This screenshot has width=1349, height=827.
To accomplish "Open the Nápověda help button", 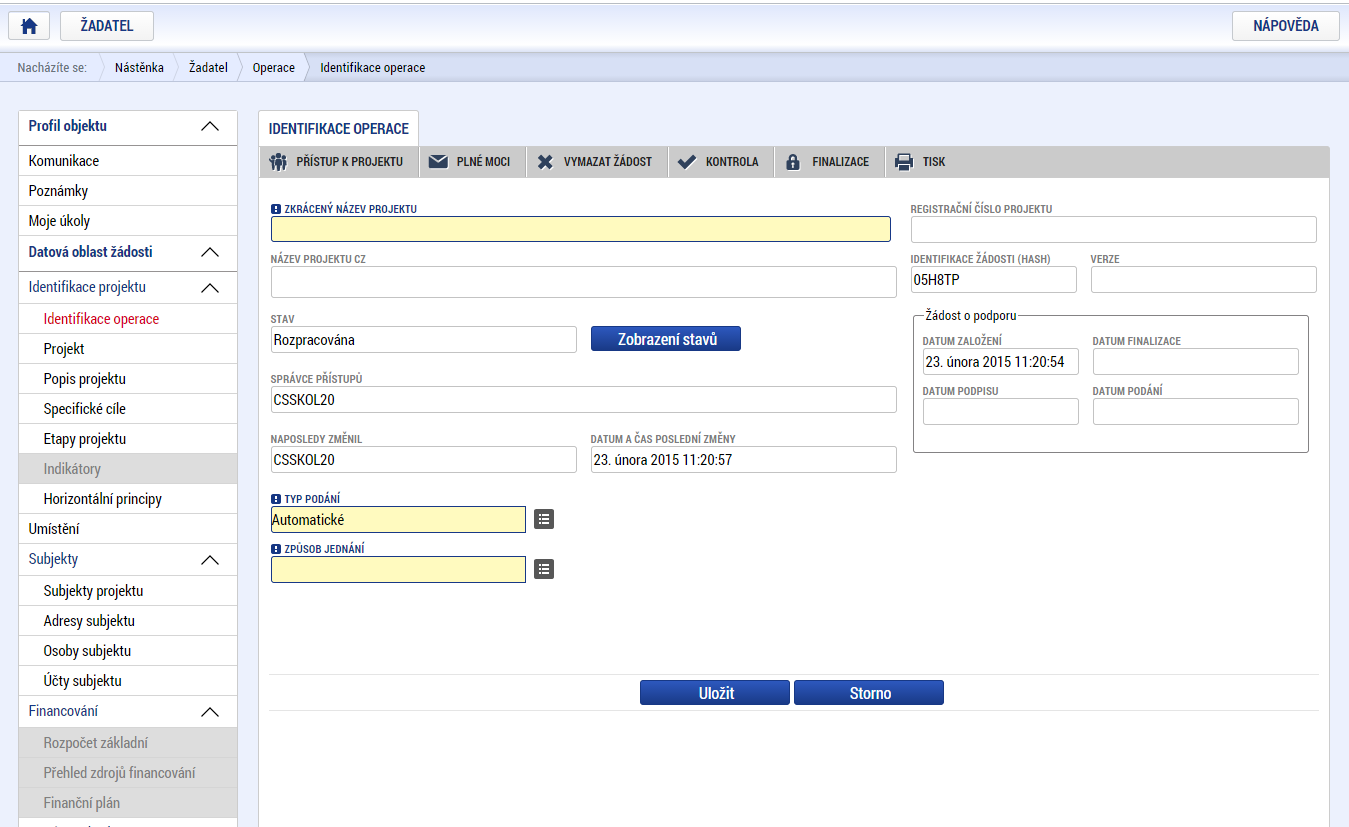I will [x=1285, y=26].
